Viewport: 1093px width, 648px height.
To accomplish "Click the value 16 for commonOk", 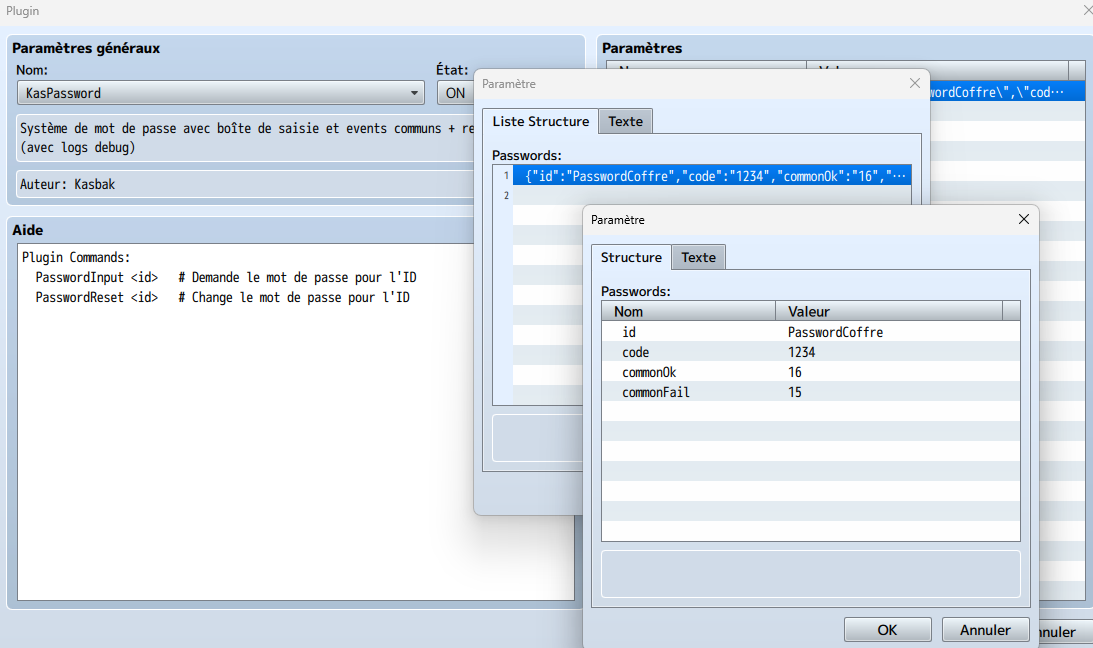I will tap(795, 372).
